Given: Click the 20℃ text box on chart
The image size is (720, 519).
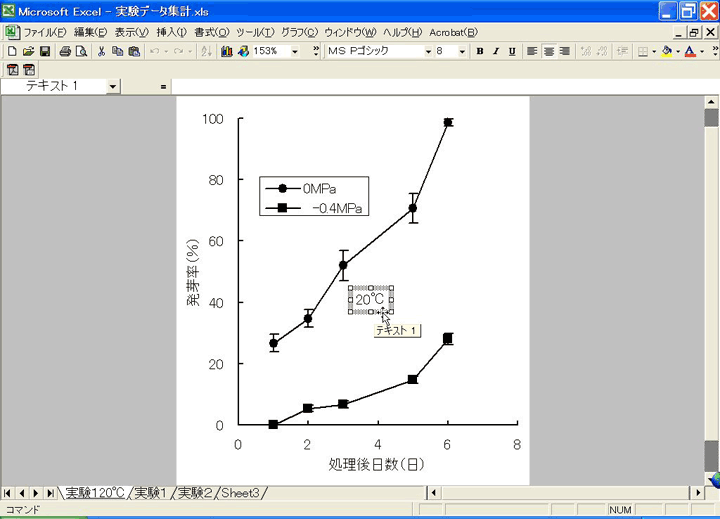Looking at the screenshot, I should tap(370, 298).
